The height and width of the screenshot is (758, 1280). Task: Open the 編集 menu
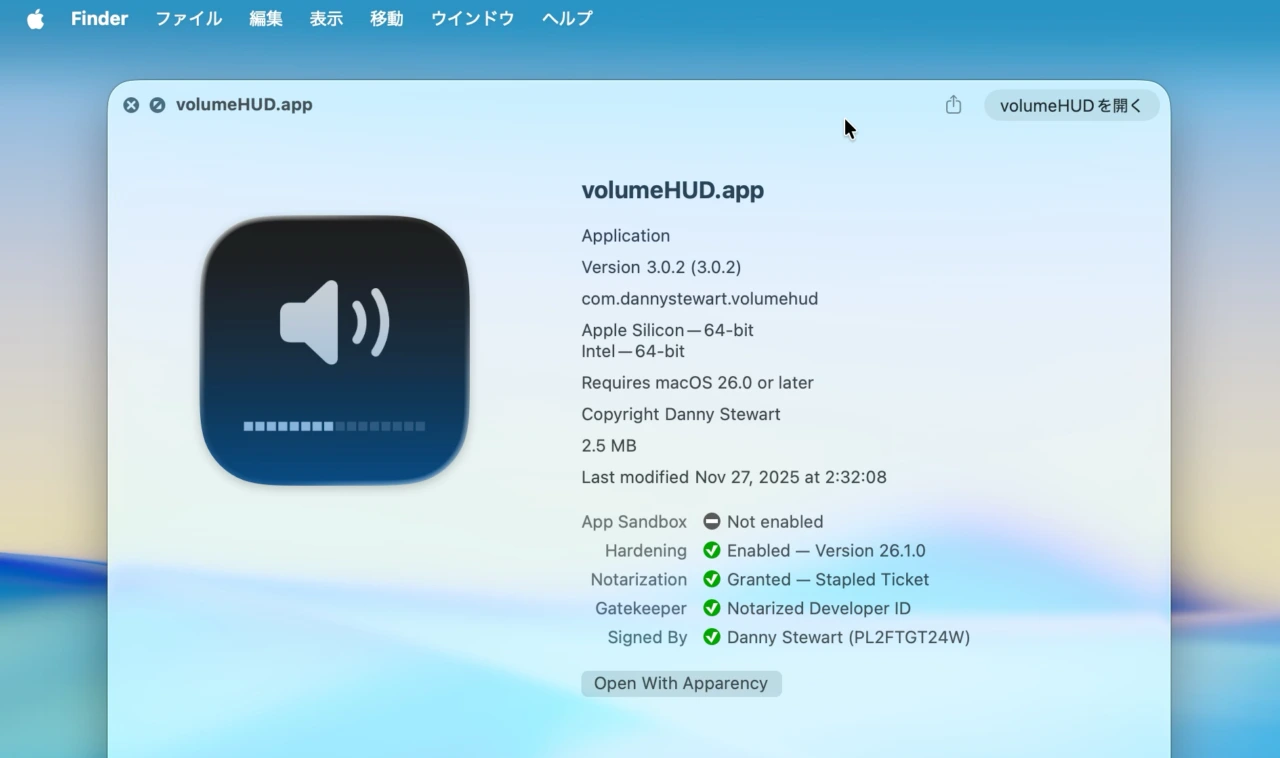265,17
